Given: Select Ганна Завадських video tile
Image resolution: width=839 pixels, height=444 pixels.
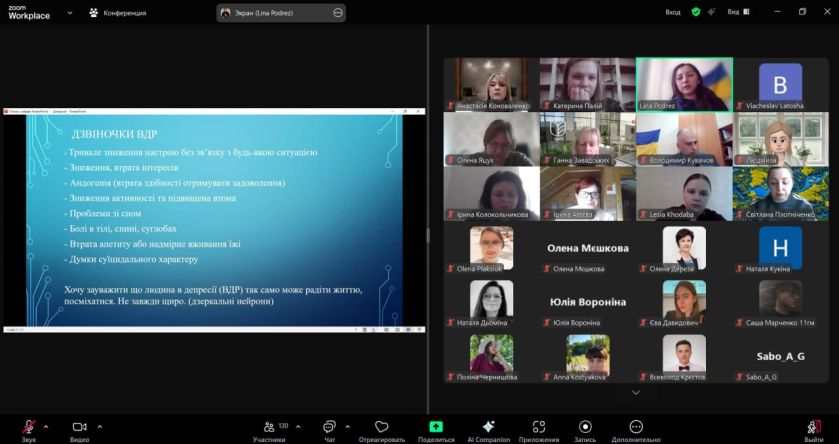Looking at the screenshot, I should [588, 139].
